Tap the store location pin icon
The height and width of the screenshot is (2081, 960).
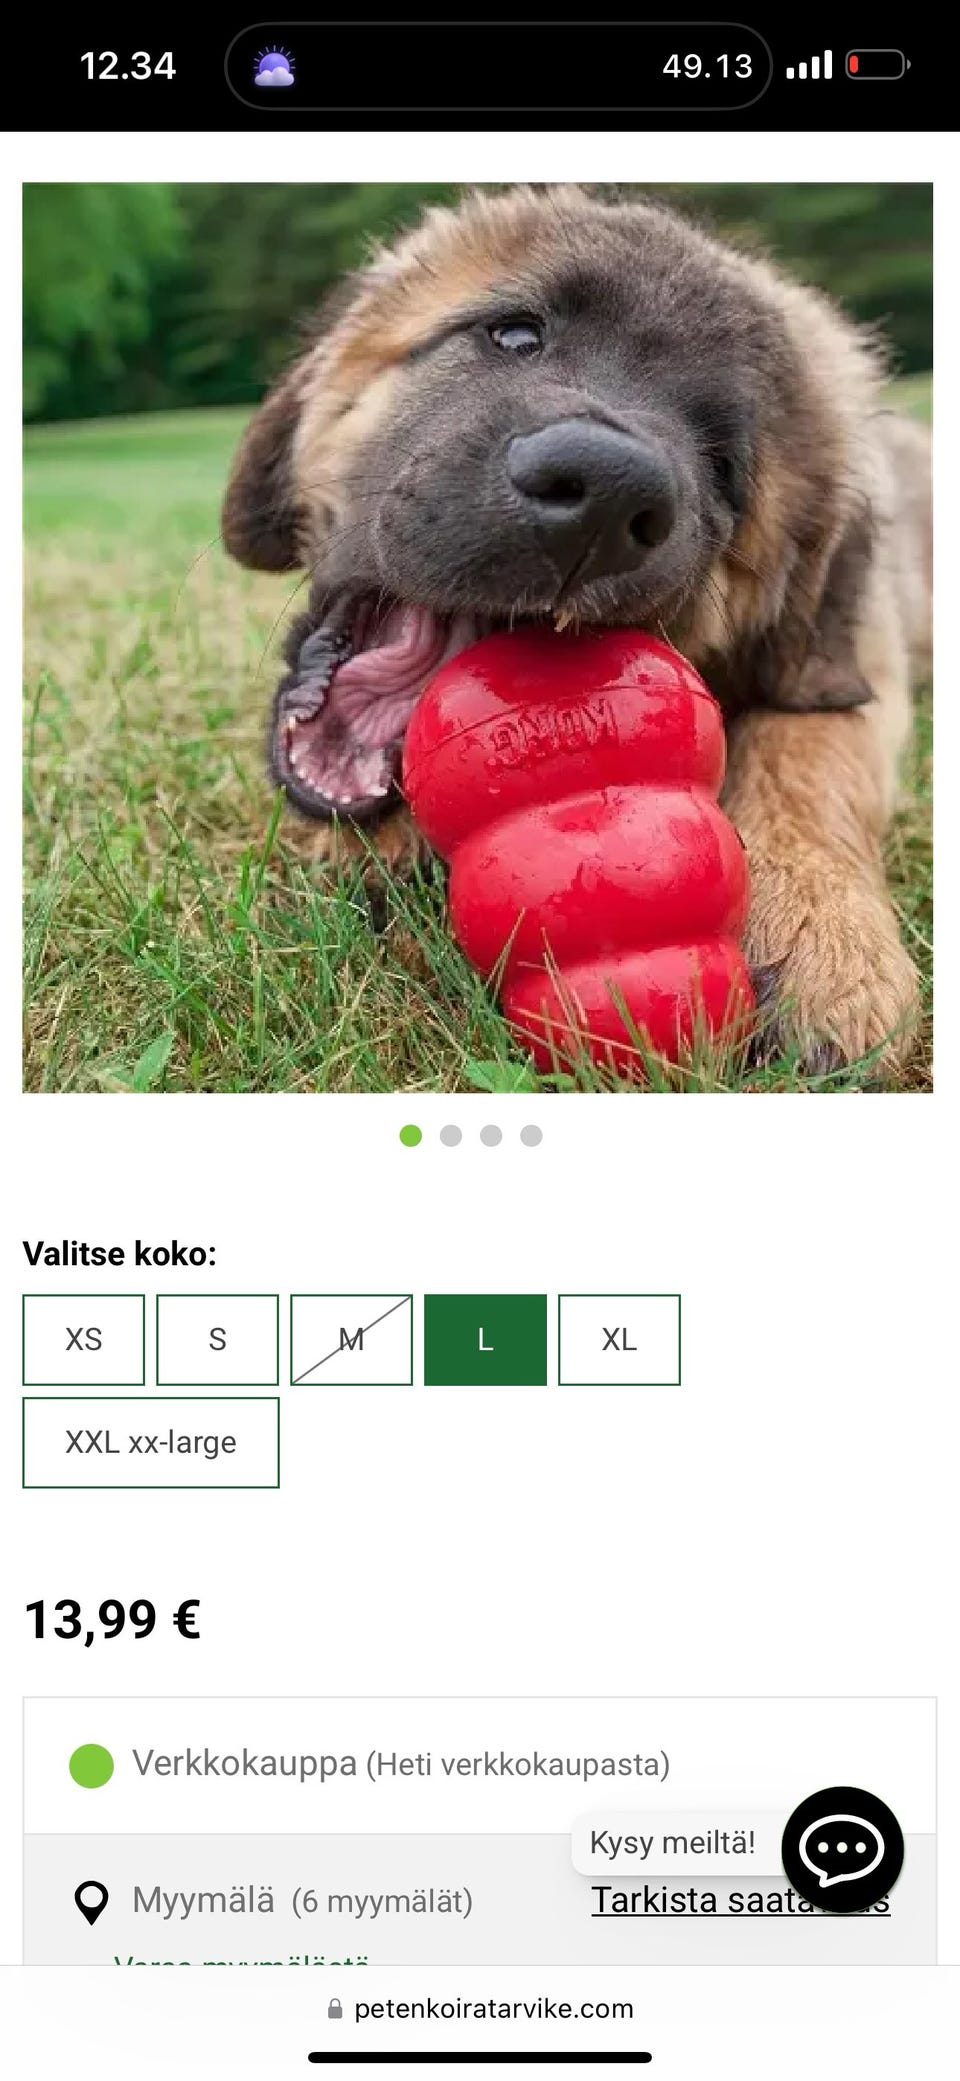pyautogui.click(x=92, y=1902)
